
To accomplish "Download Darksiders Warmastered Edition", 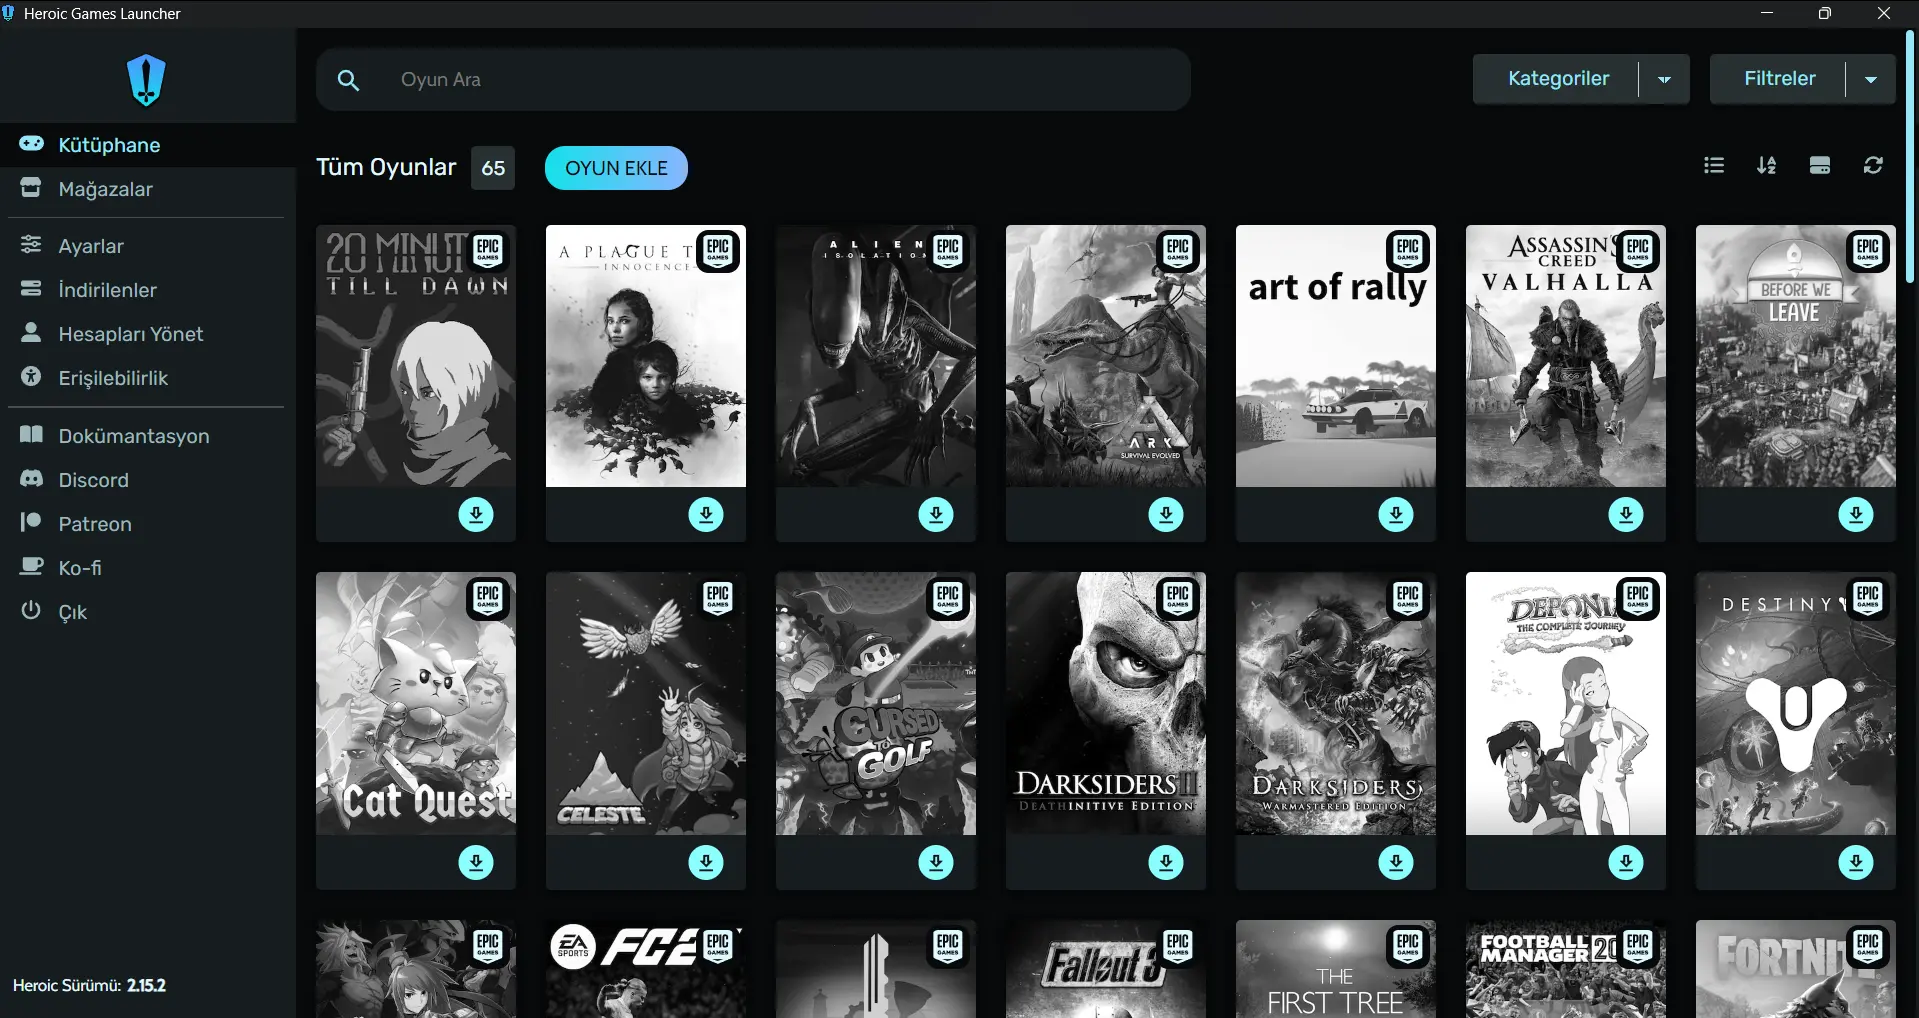I will [1396, 862].
